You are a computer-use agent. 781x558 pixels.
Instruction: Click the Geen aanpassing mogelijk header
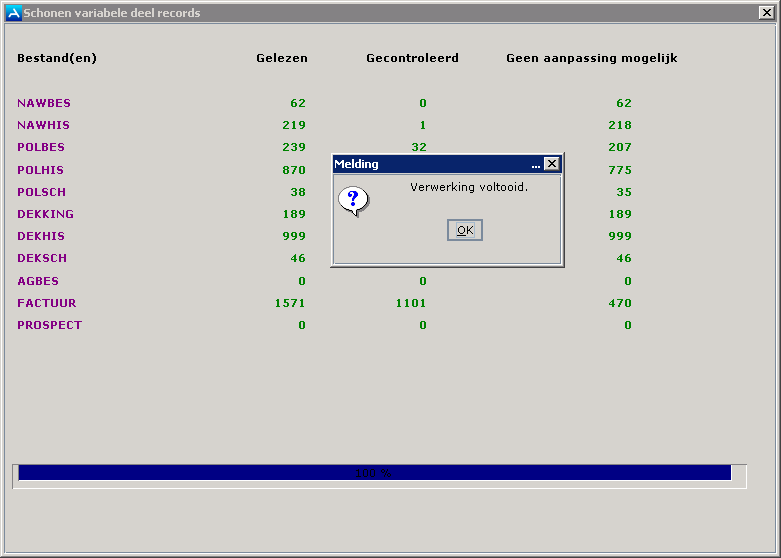tap(592, 58)
